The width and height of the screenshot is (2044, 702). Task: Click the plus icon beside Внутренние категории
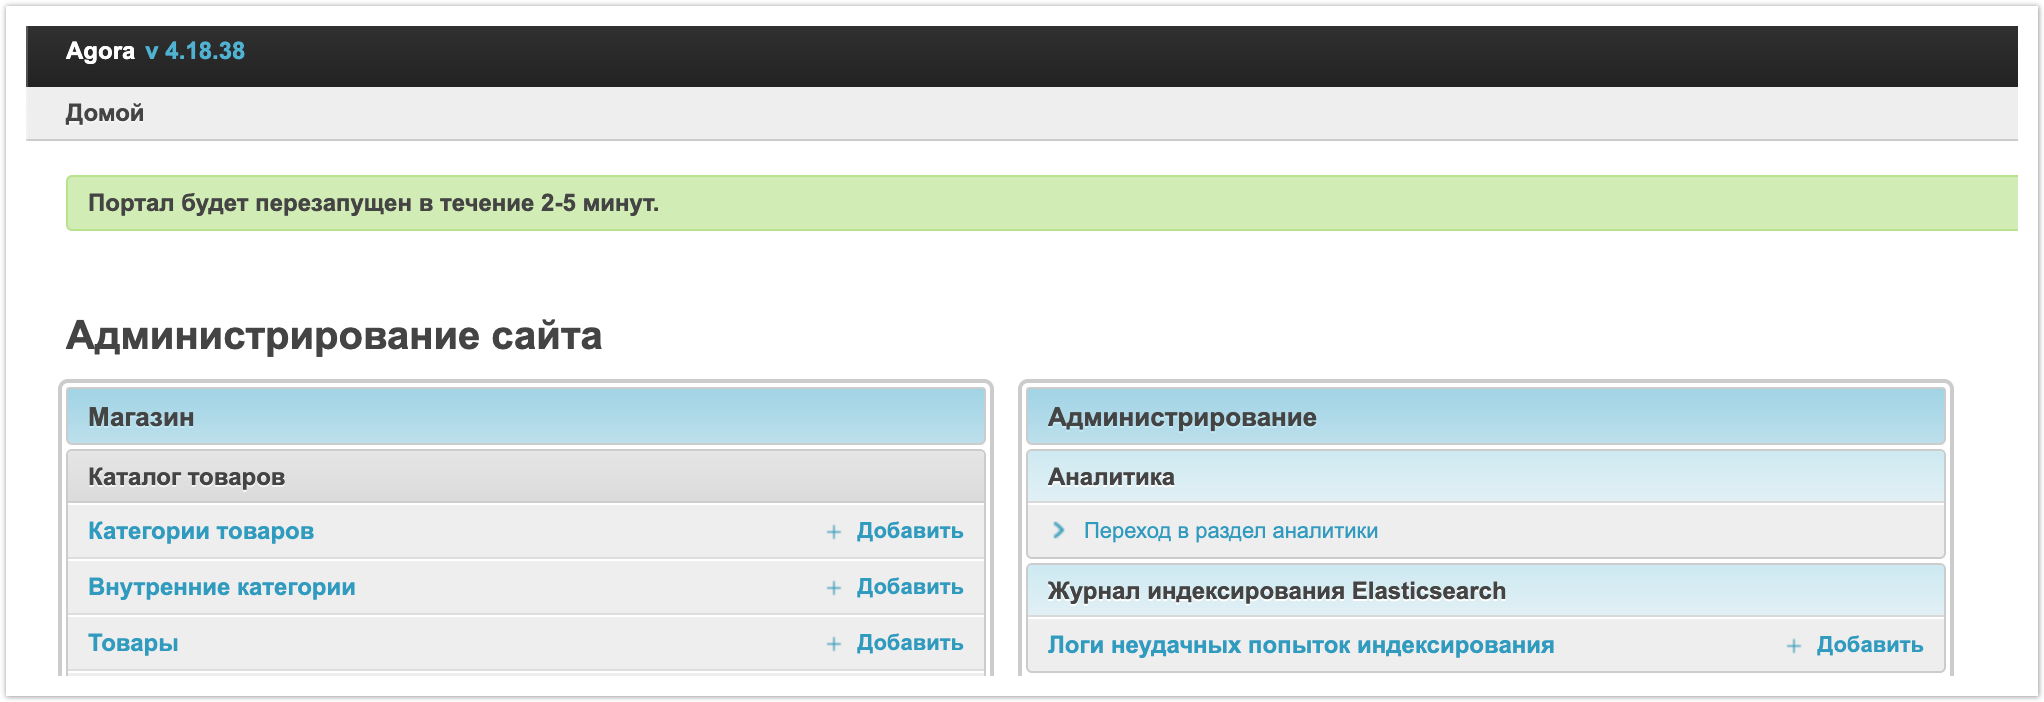point(833,588)
